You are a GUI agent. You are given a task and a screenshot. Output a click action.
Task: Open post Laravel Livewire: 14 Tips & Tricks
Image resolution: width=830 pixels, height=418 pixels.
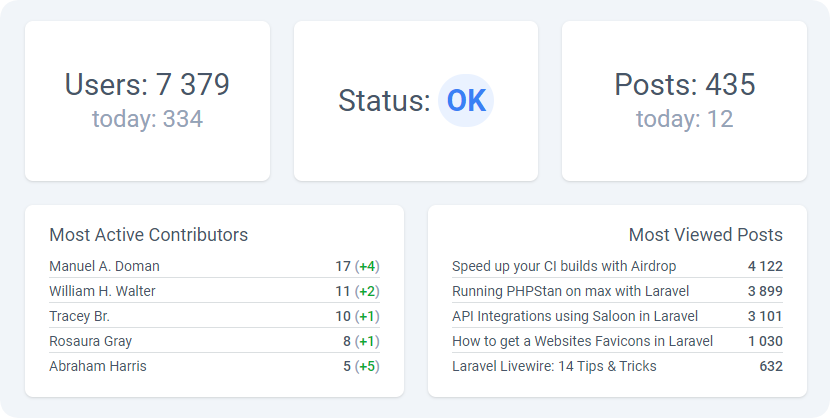554,366
